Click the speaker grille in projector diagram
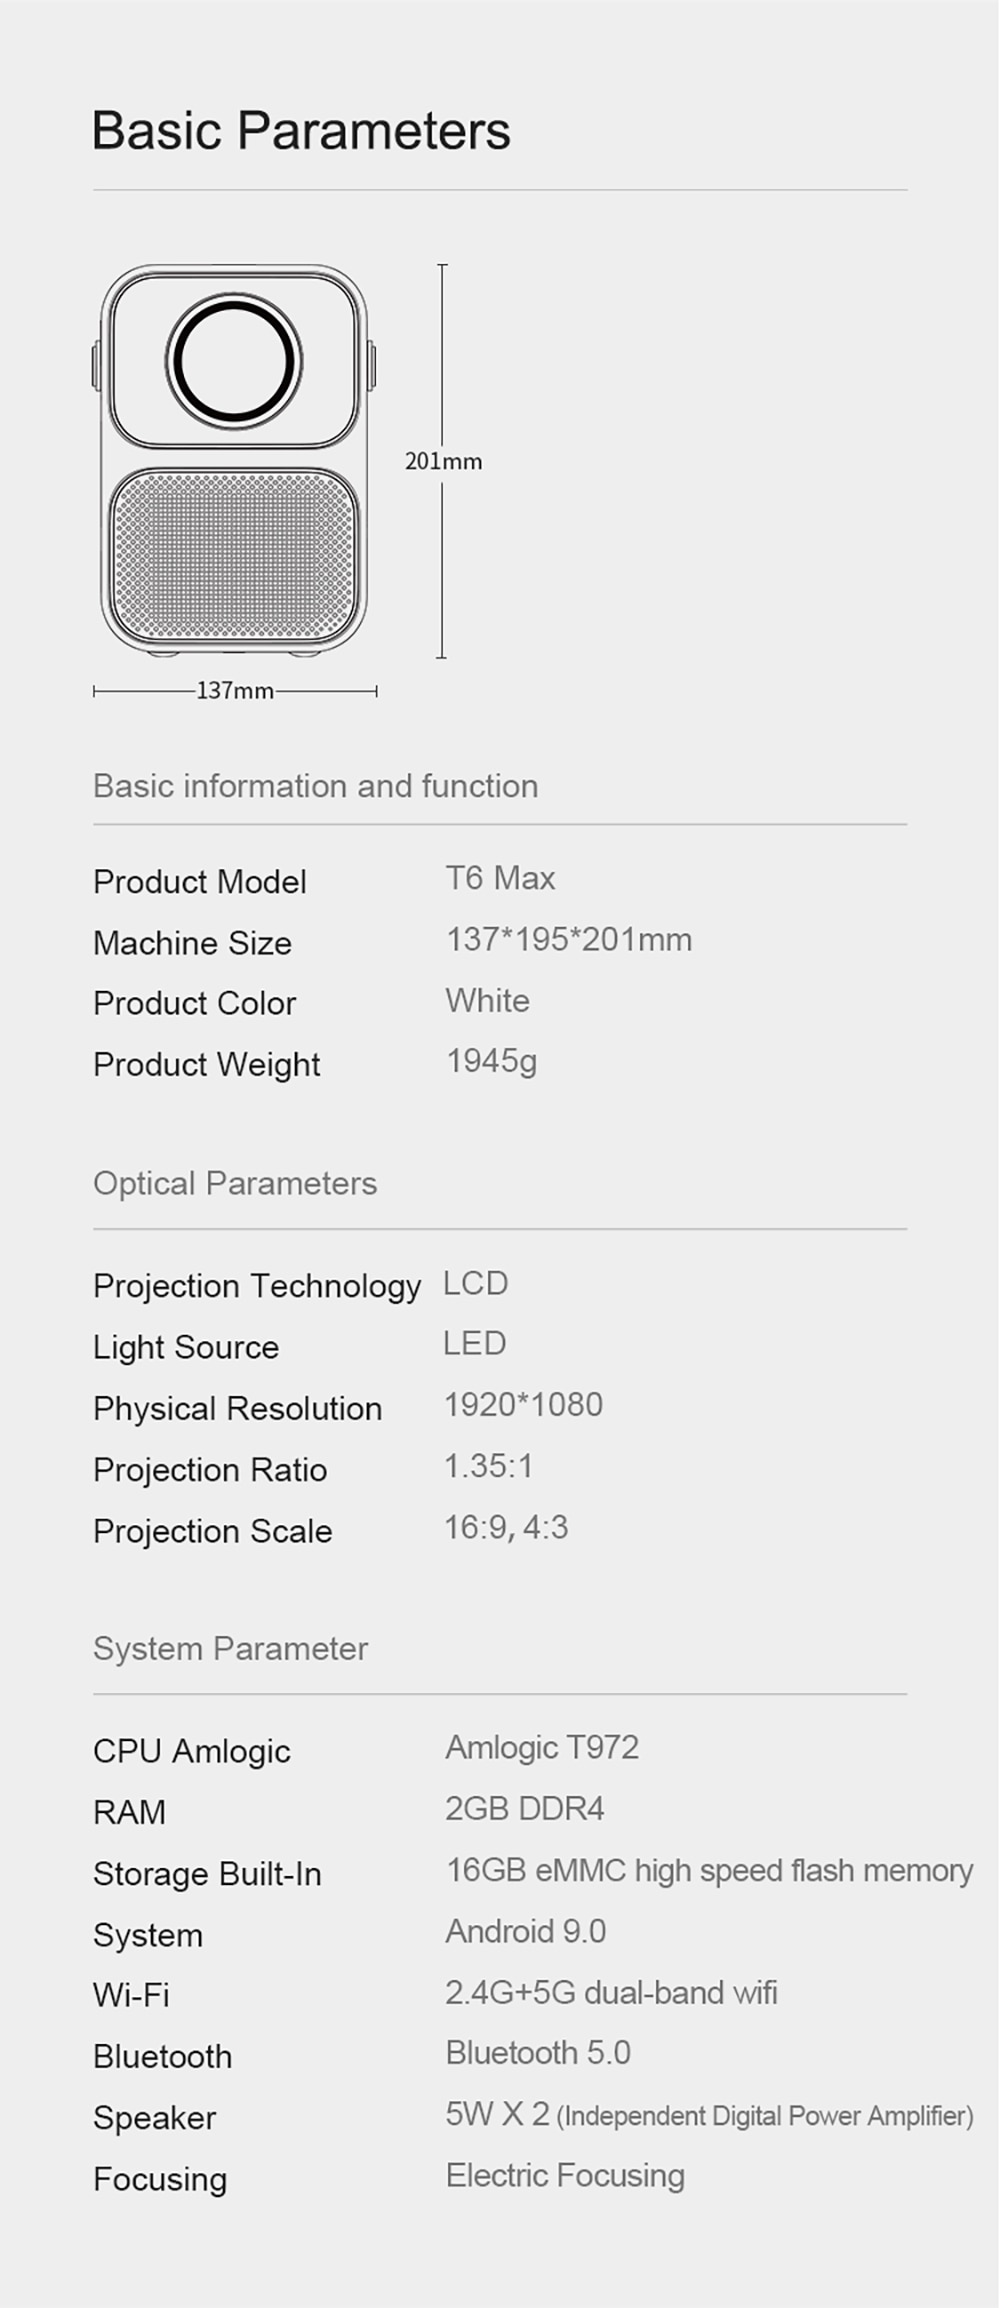1000x2308 pixels. point(234,556)
